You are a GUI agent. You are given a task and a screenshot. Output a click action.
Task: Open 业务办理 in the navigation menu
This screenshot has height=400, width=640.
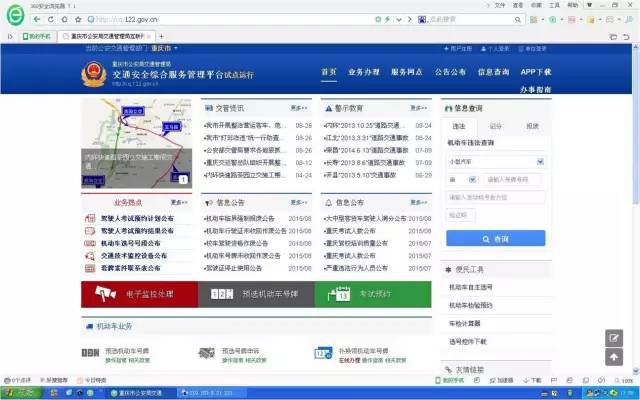click(364, 72)
